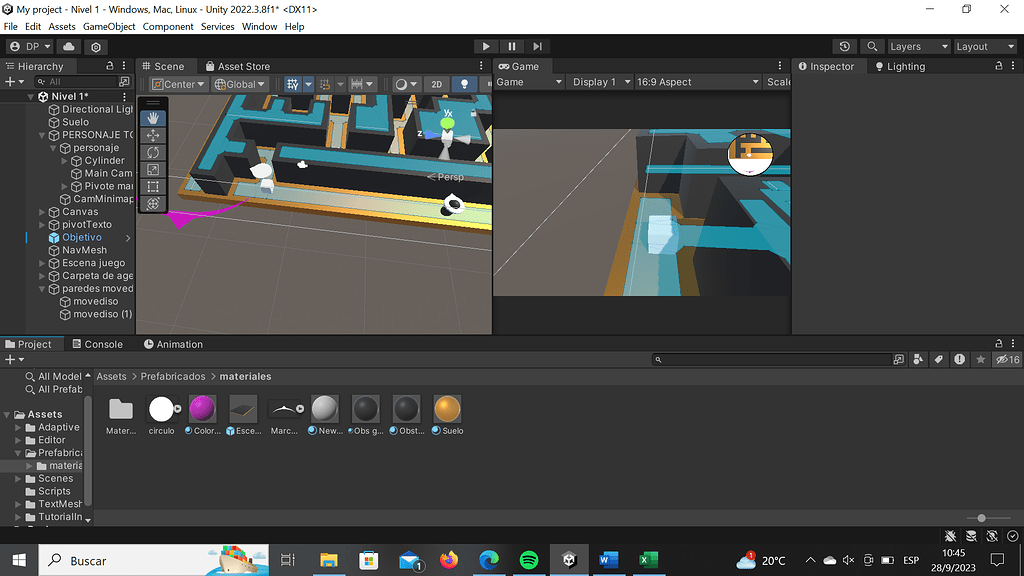Open the Layers dropdown

click(x=918, y=45)
